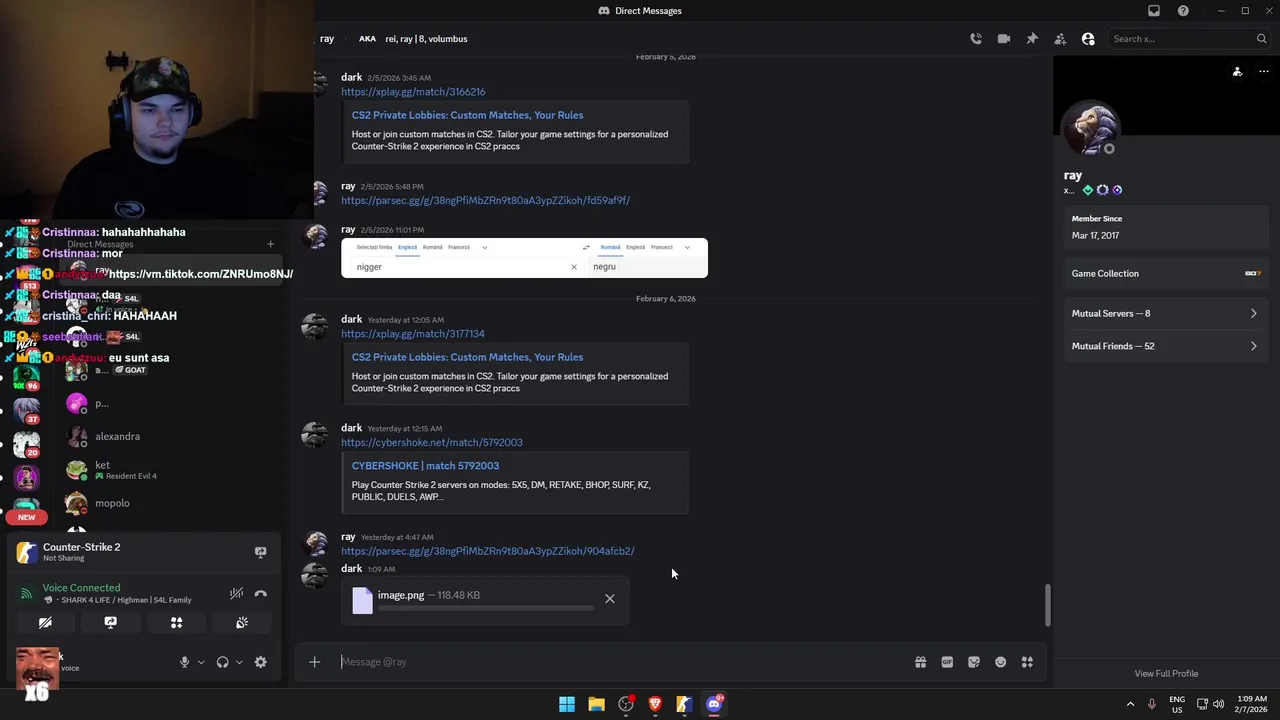Viewport: 1280px width, 720px height.
Task: Toggle noise suppression in voice panel
Action: coord(236,594)
